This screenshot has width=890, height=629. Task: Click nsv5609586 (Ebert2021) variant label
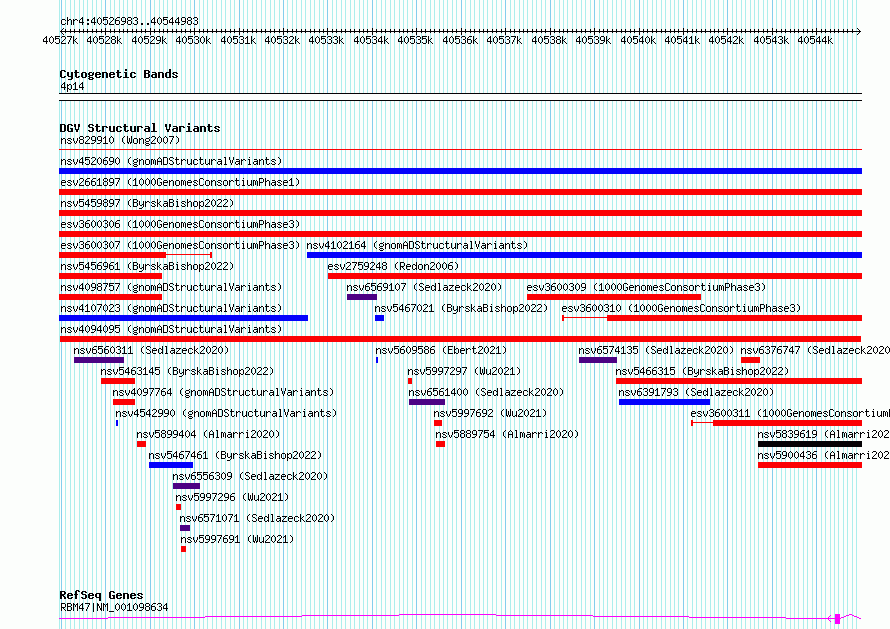tap(442, 350)
